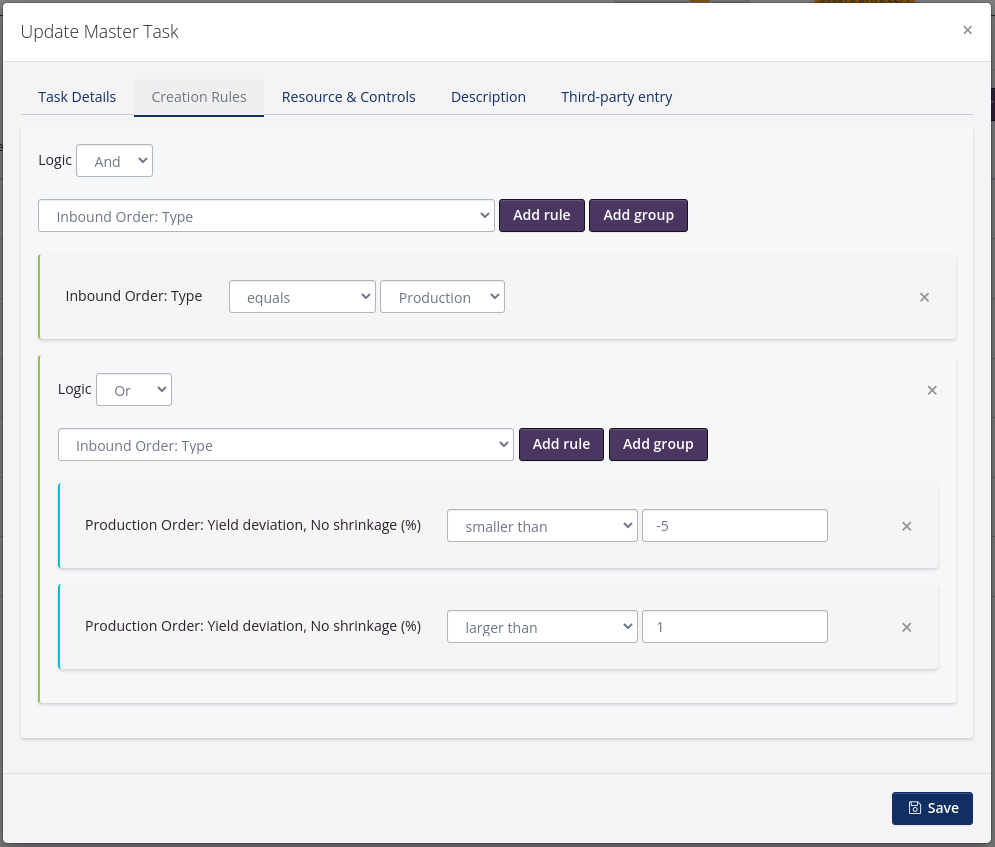Close the Update Master Task dialog
This screenshot has width=995, height=847.
click(967, 30)
